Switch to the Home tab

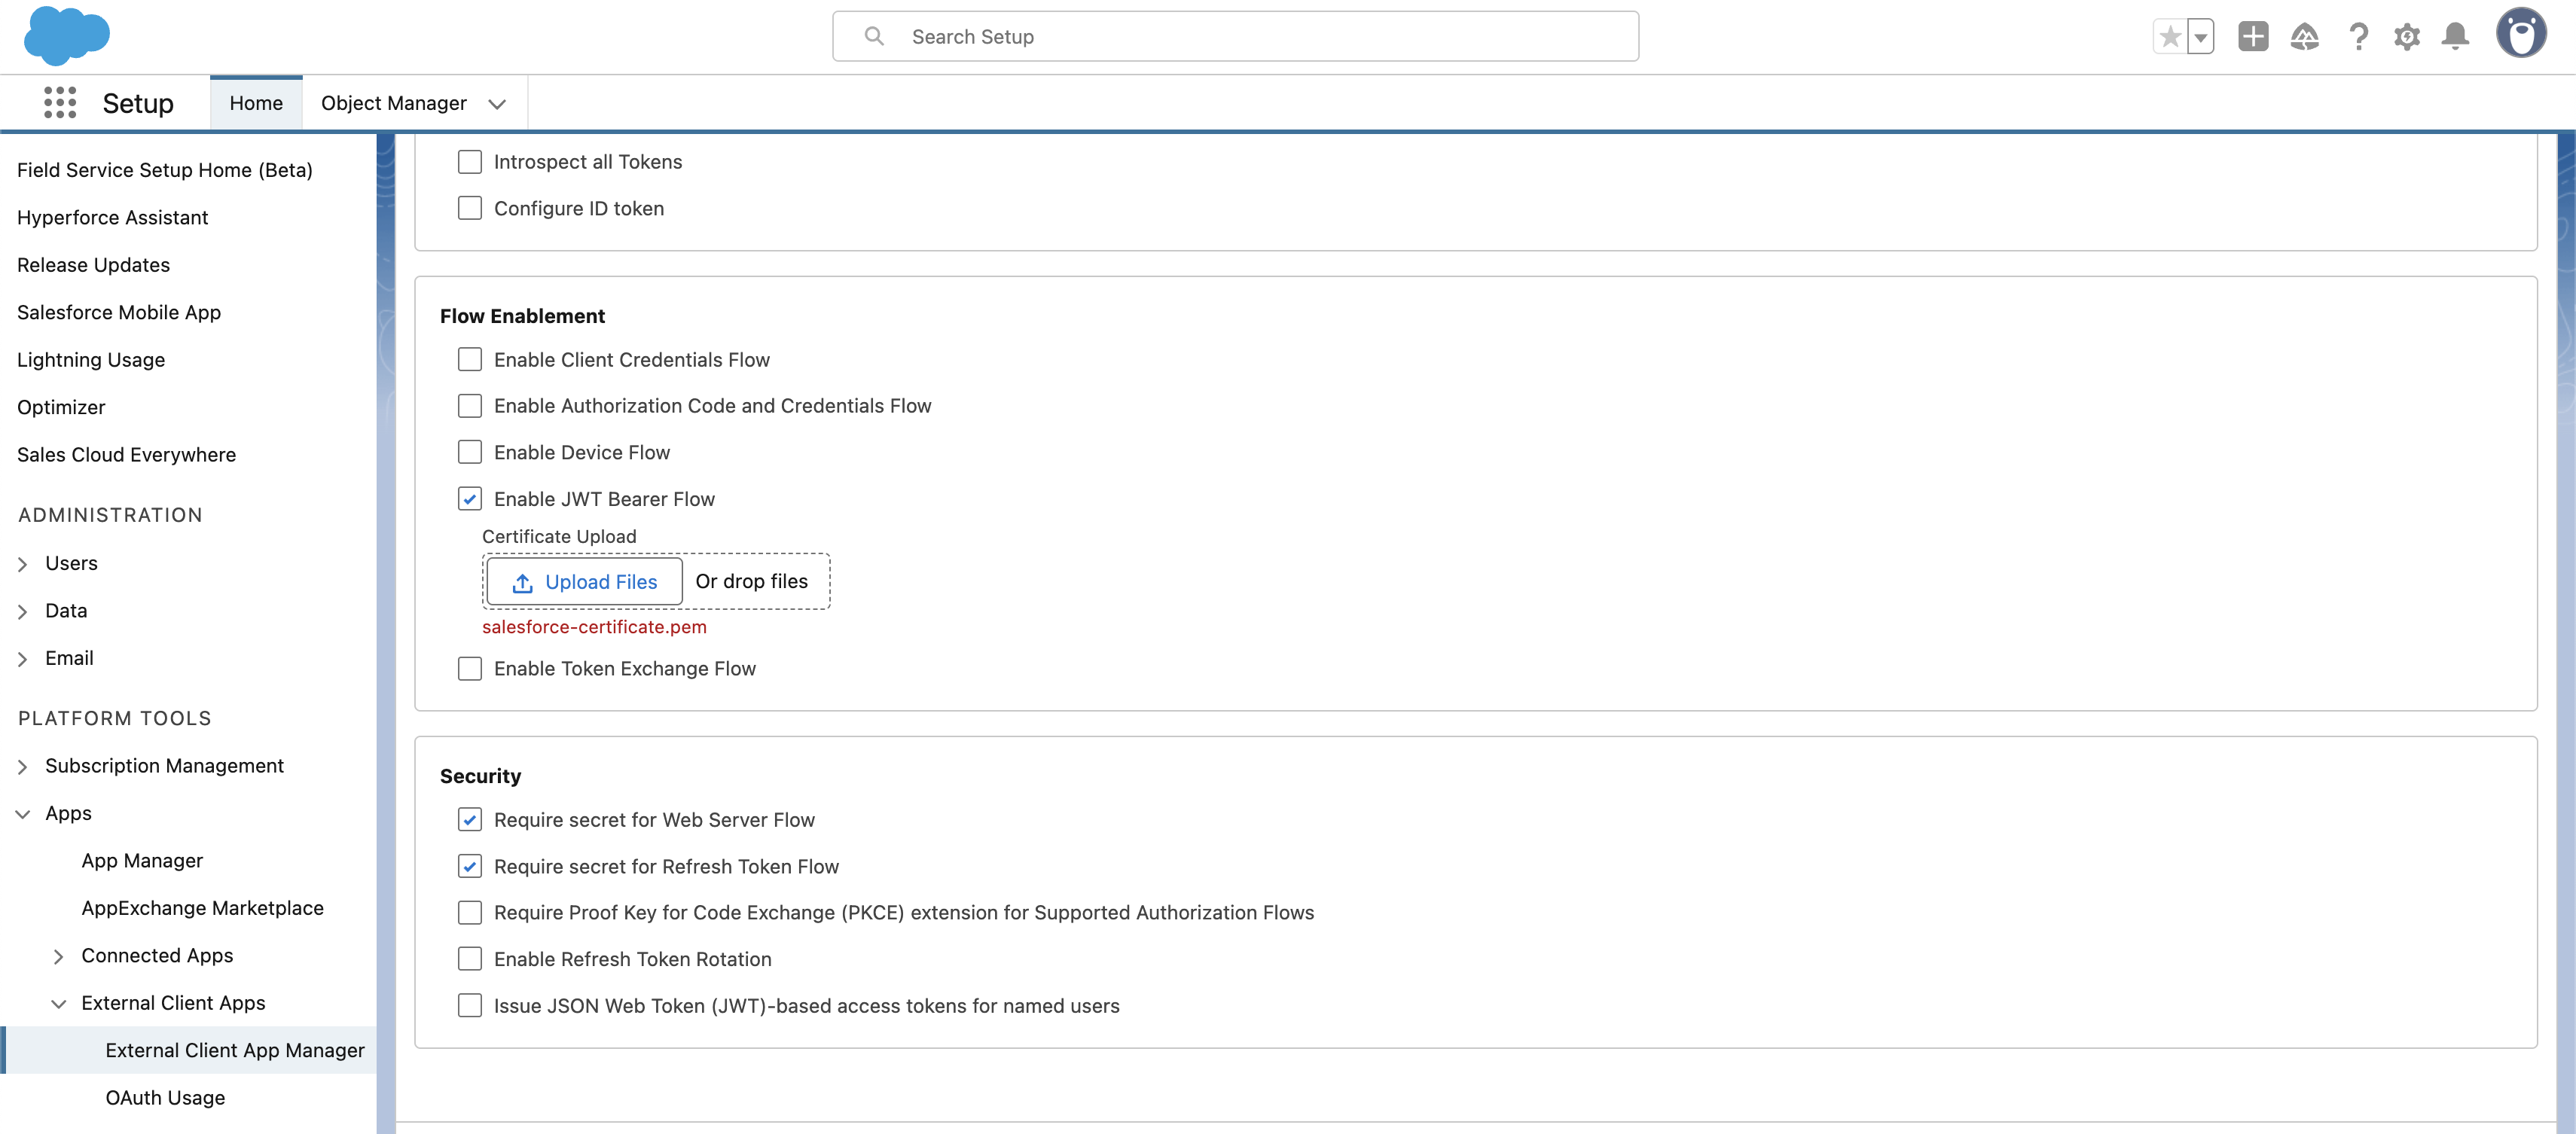coord(256,103)
